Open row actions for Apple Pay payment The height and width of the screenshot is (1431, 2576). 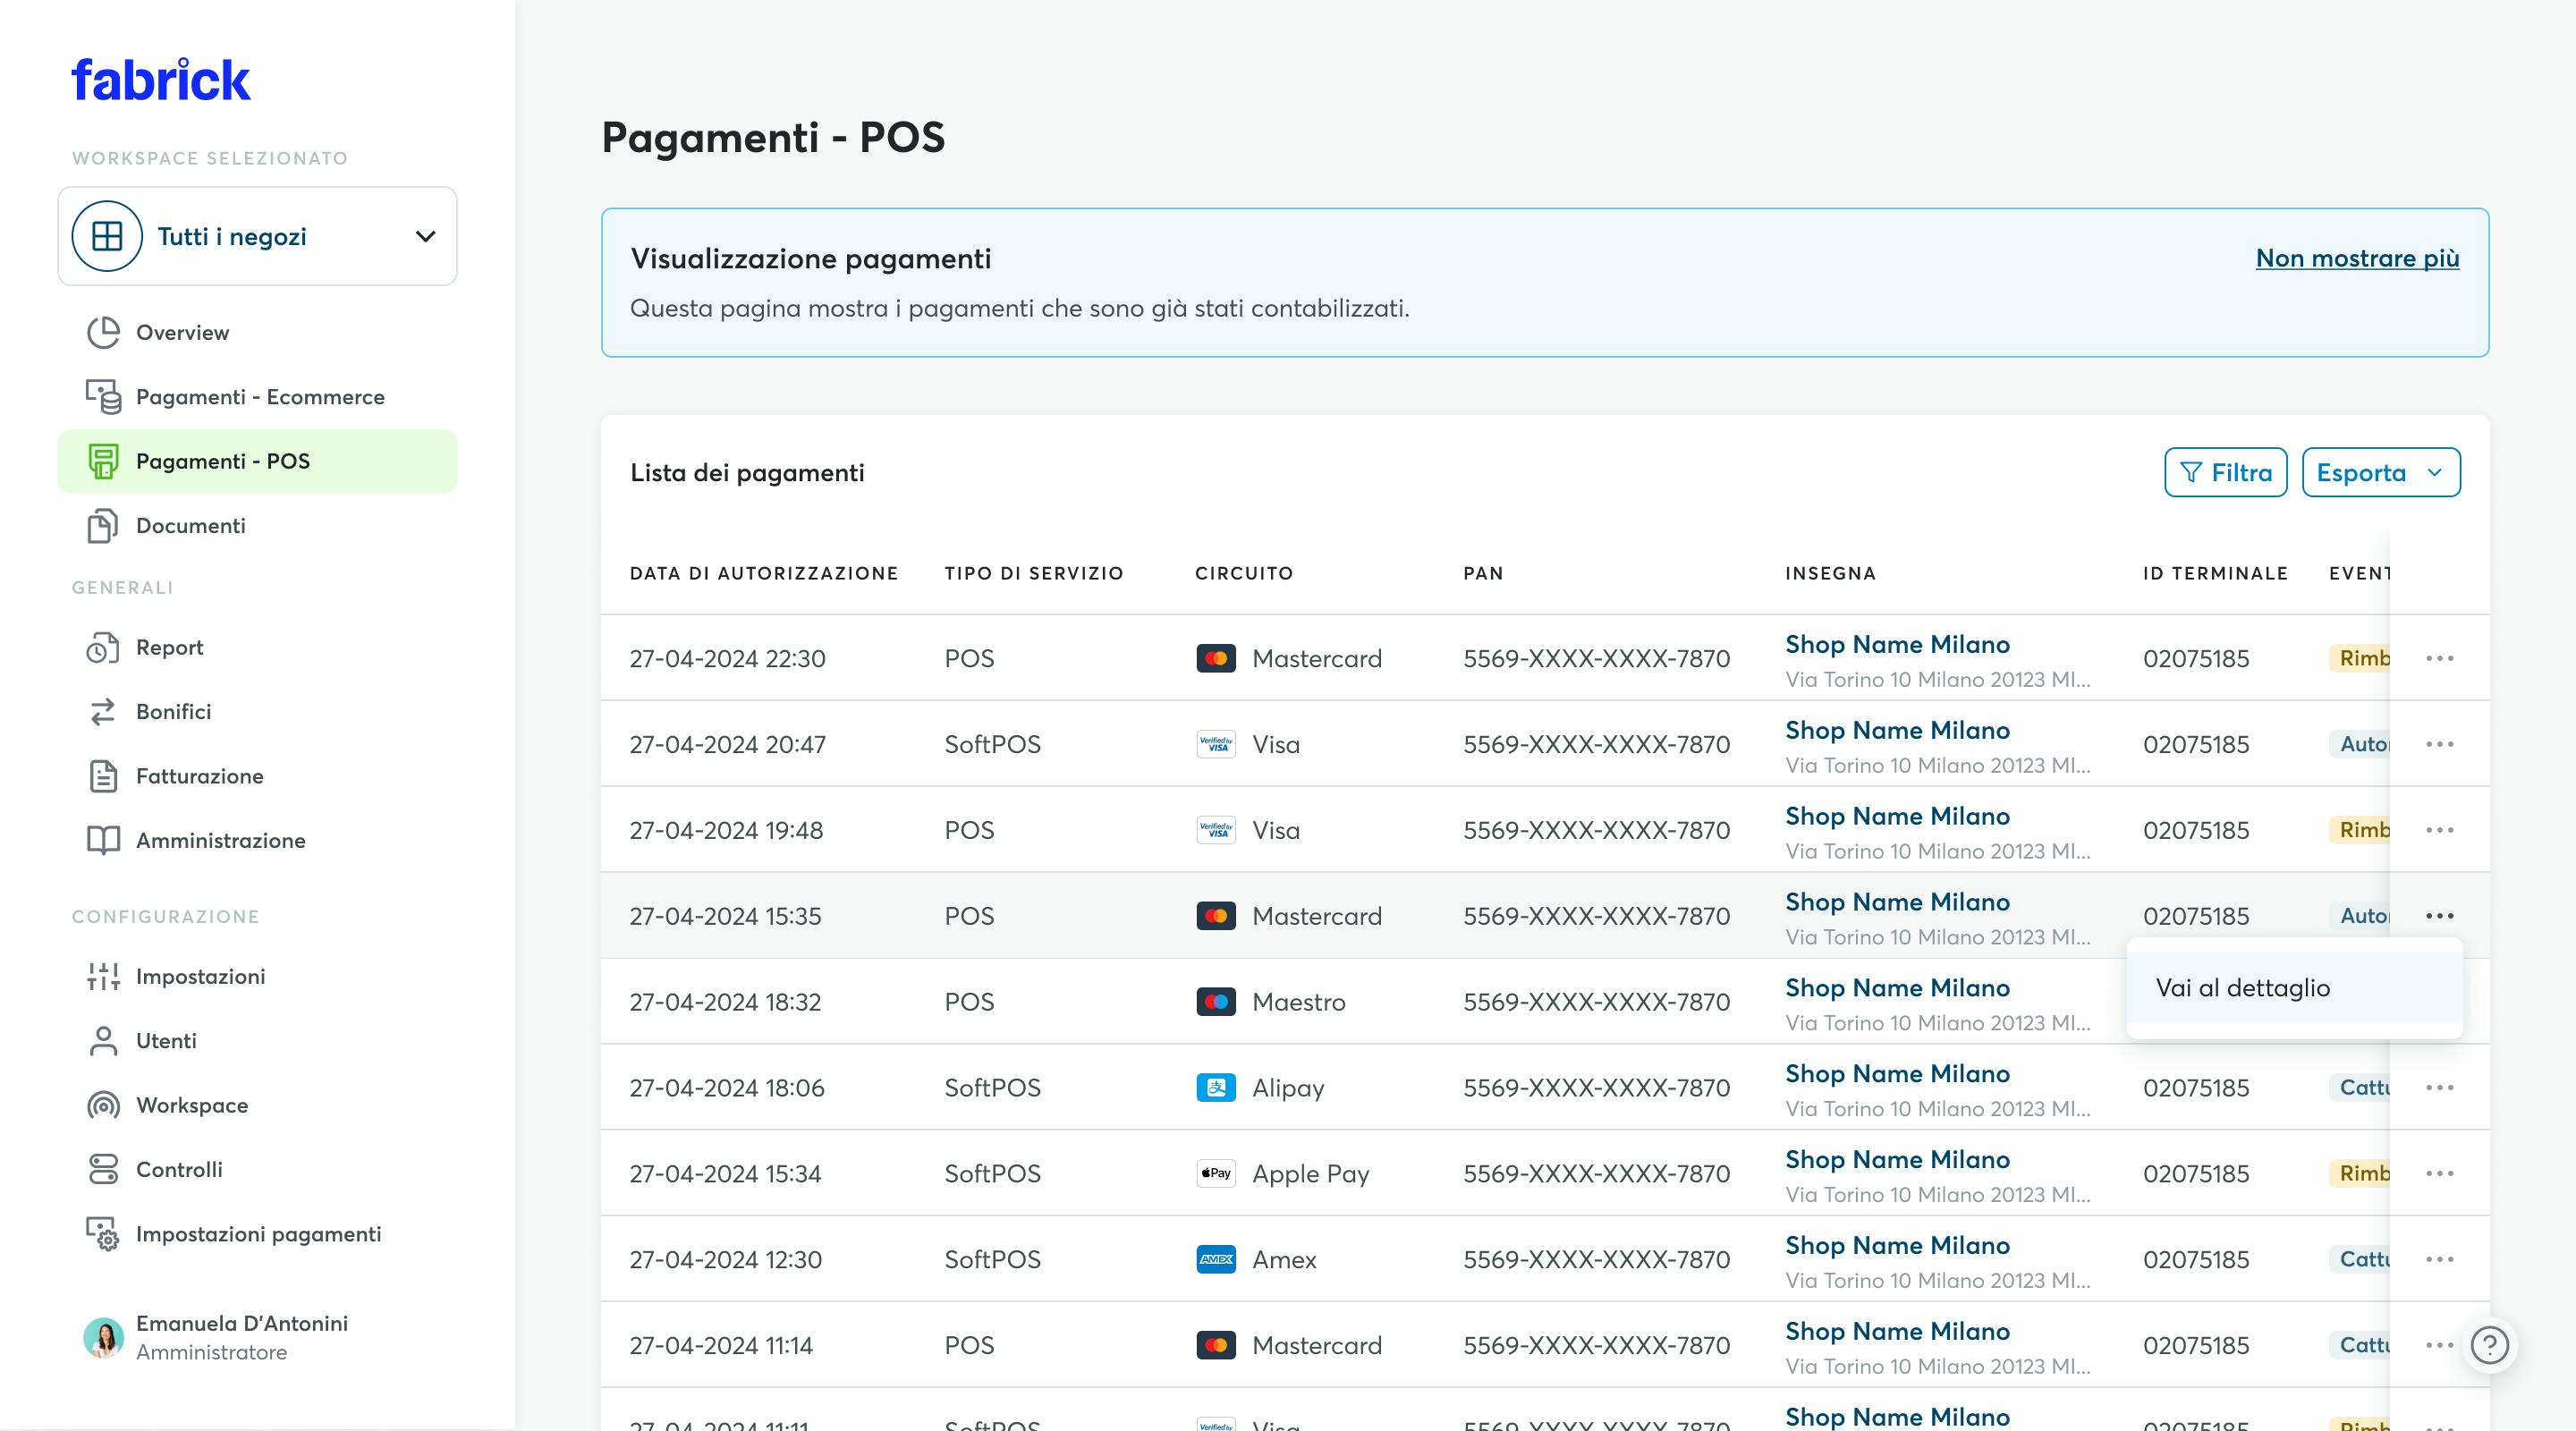tap(2439, 1174)
